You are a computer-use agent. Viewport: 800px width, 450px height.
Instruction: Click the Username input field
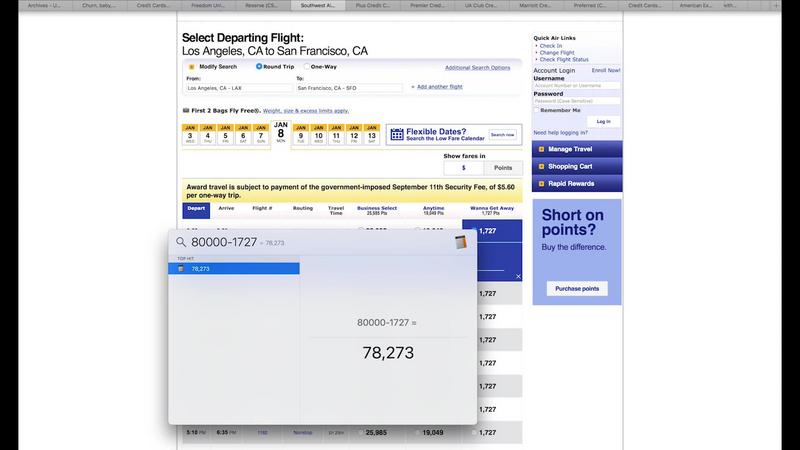pos(577,86)
